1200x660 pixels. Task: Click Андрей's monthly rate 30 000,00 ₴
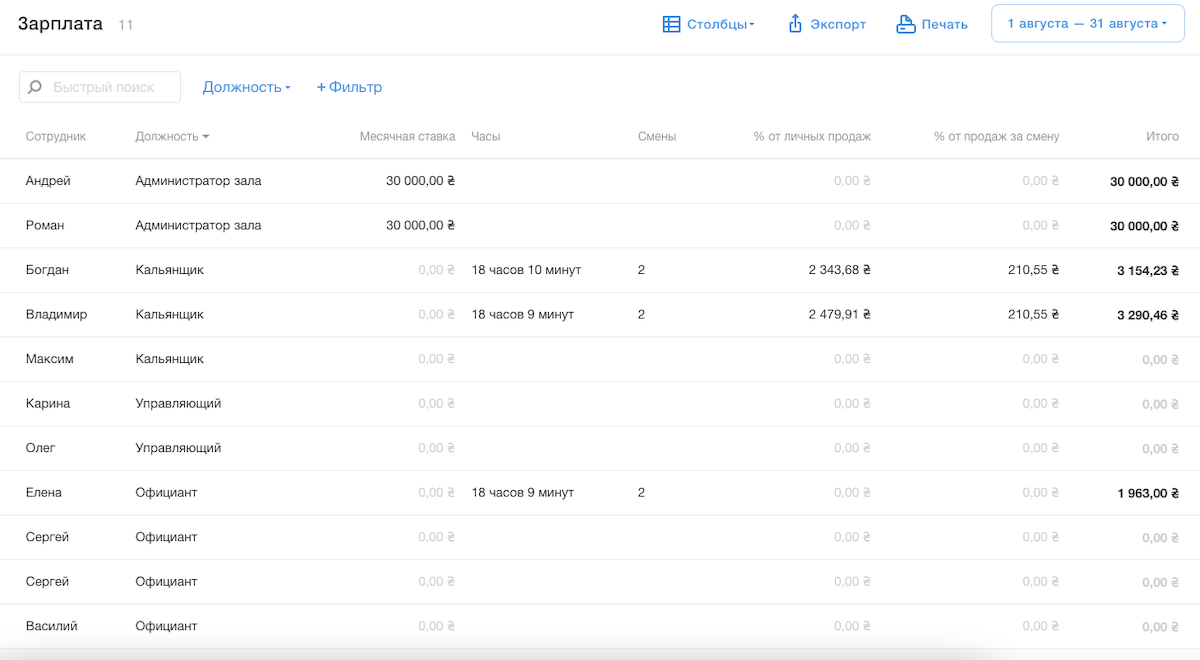(421, 181)
